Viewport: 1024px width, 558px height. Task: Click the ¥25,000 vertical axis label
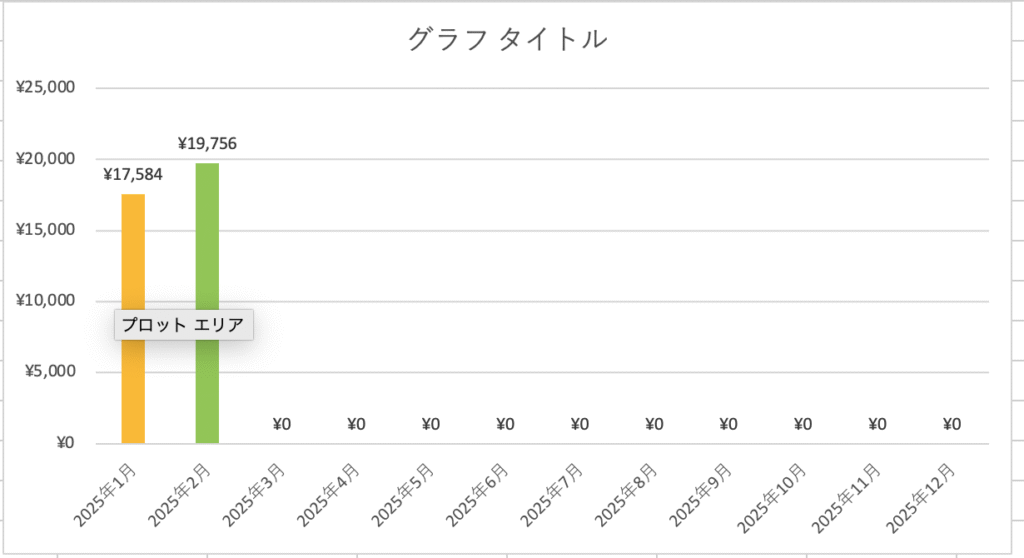pos(45,87)
